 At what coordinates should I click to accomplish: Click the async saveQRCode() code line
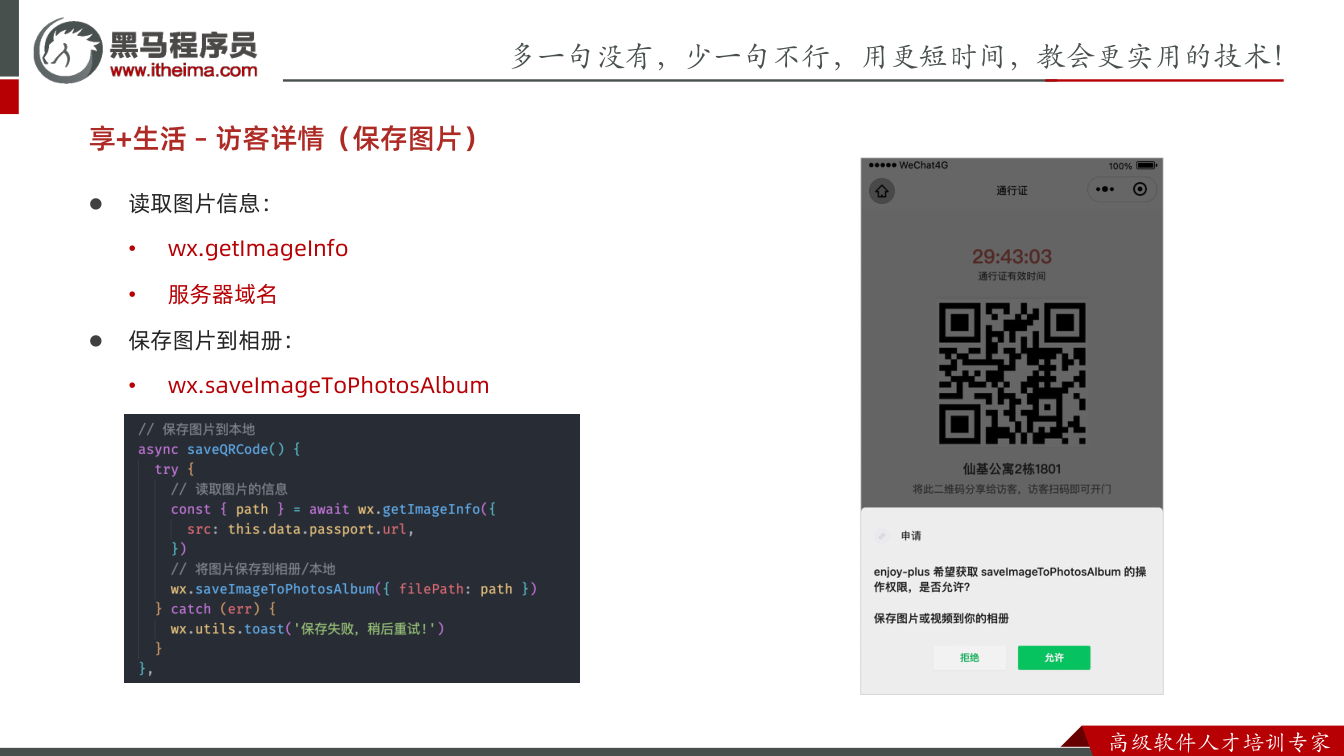tap(219, 449)
